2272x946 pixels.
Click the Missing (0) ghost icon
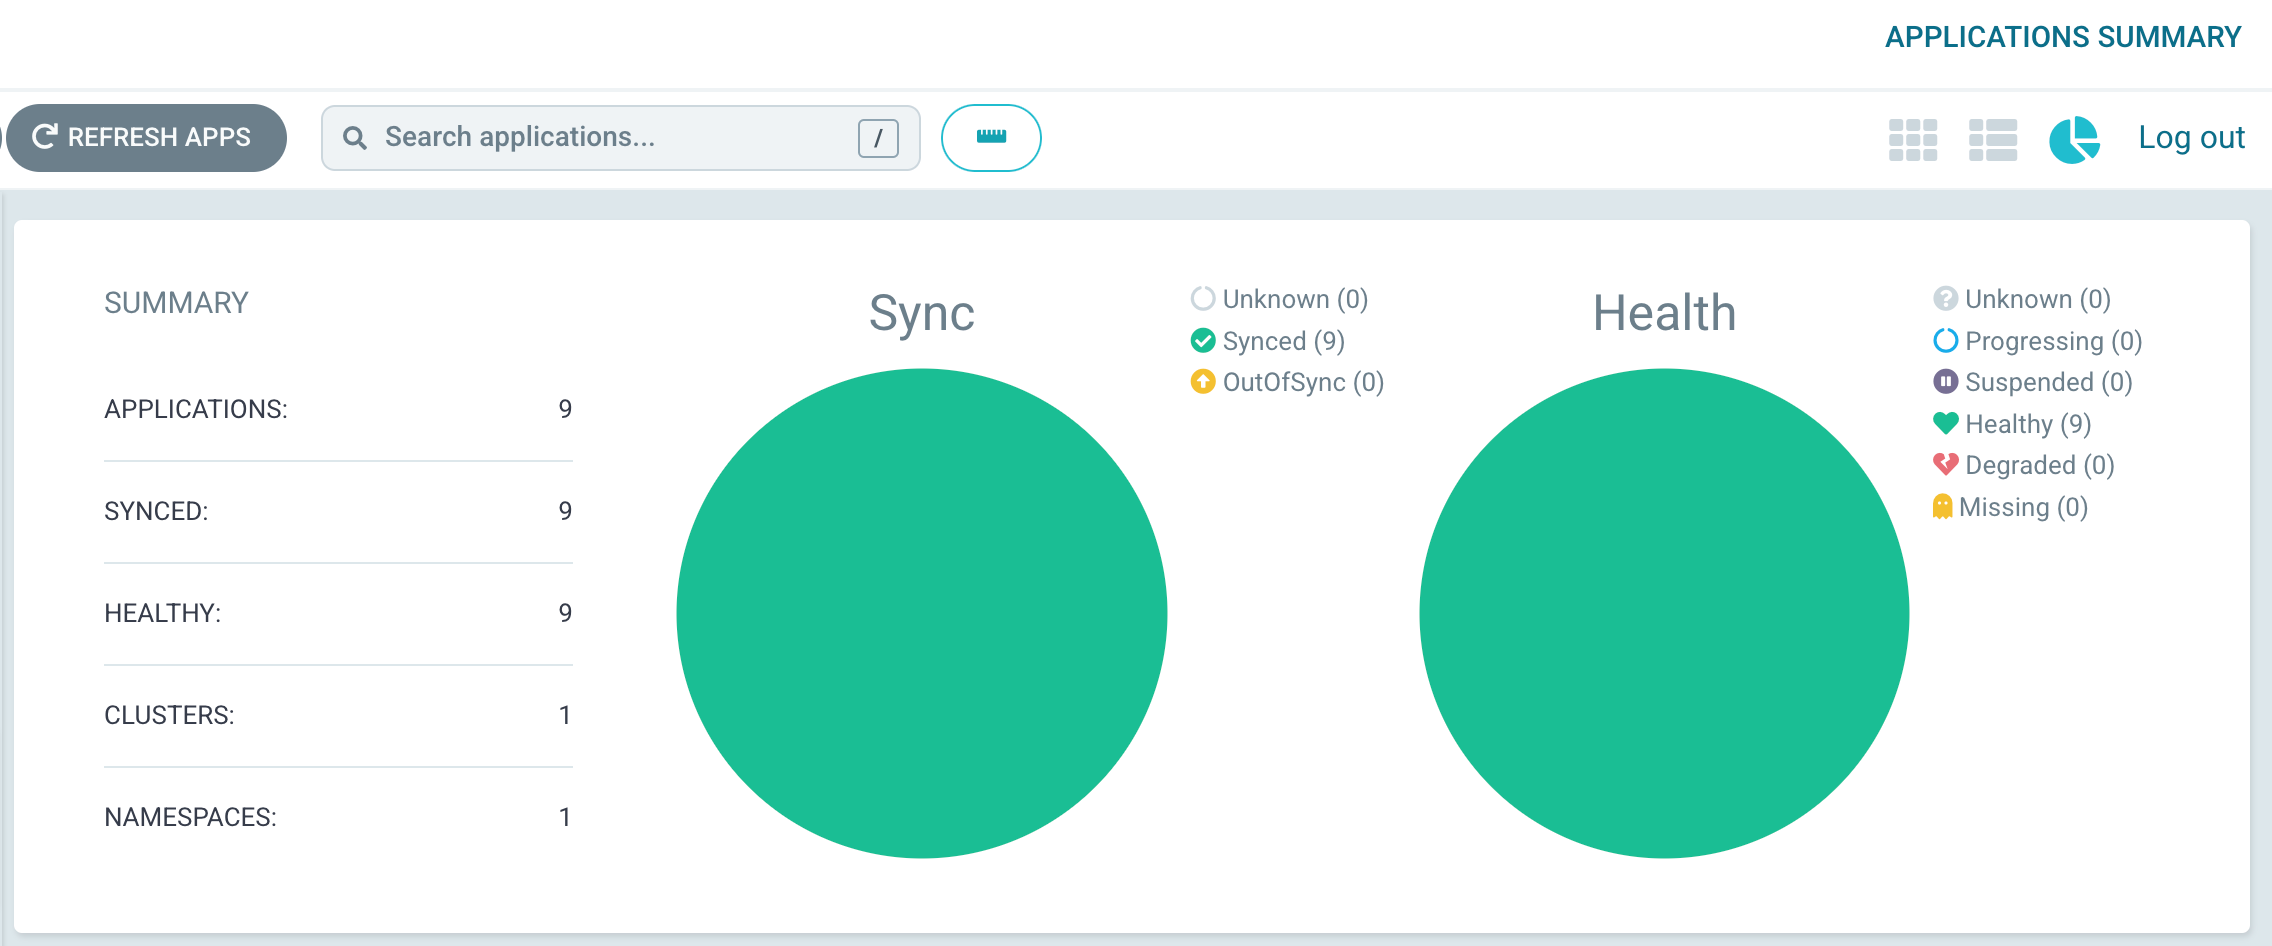coord(1942,507)
